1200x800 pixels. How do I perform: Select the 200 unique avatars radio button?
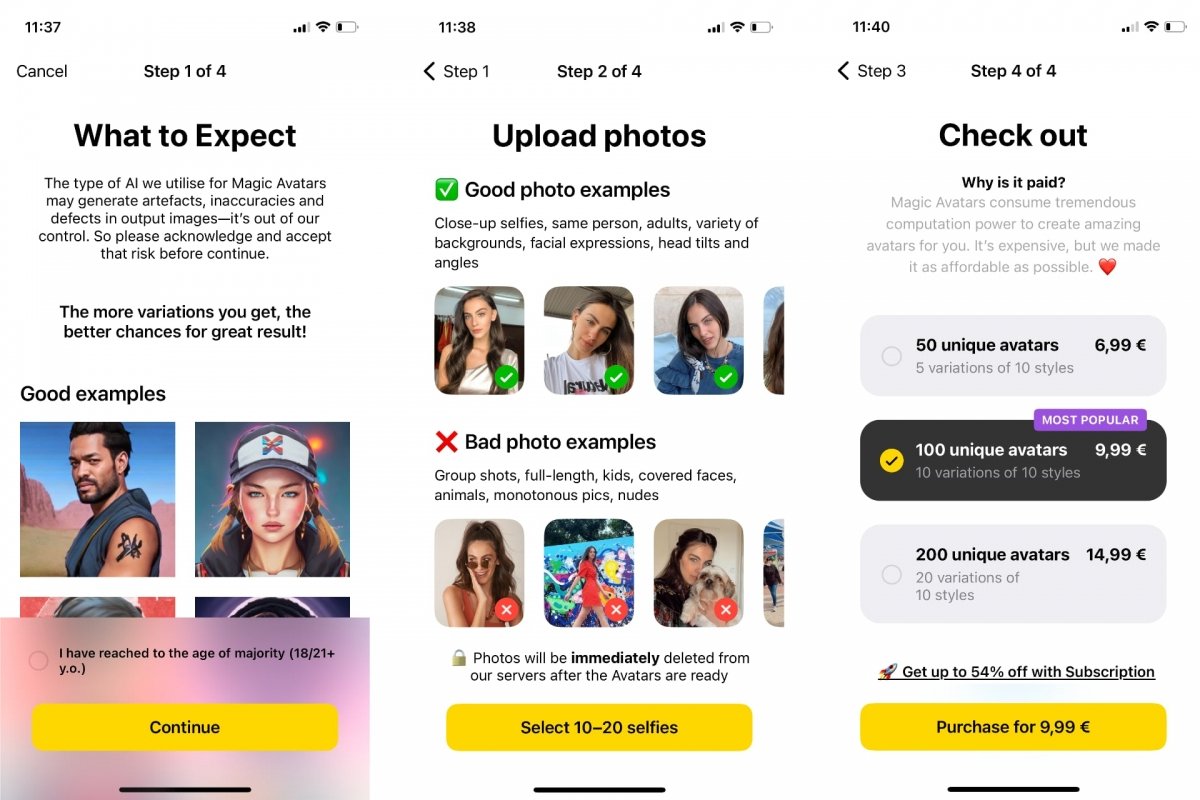coord(891,574)
